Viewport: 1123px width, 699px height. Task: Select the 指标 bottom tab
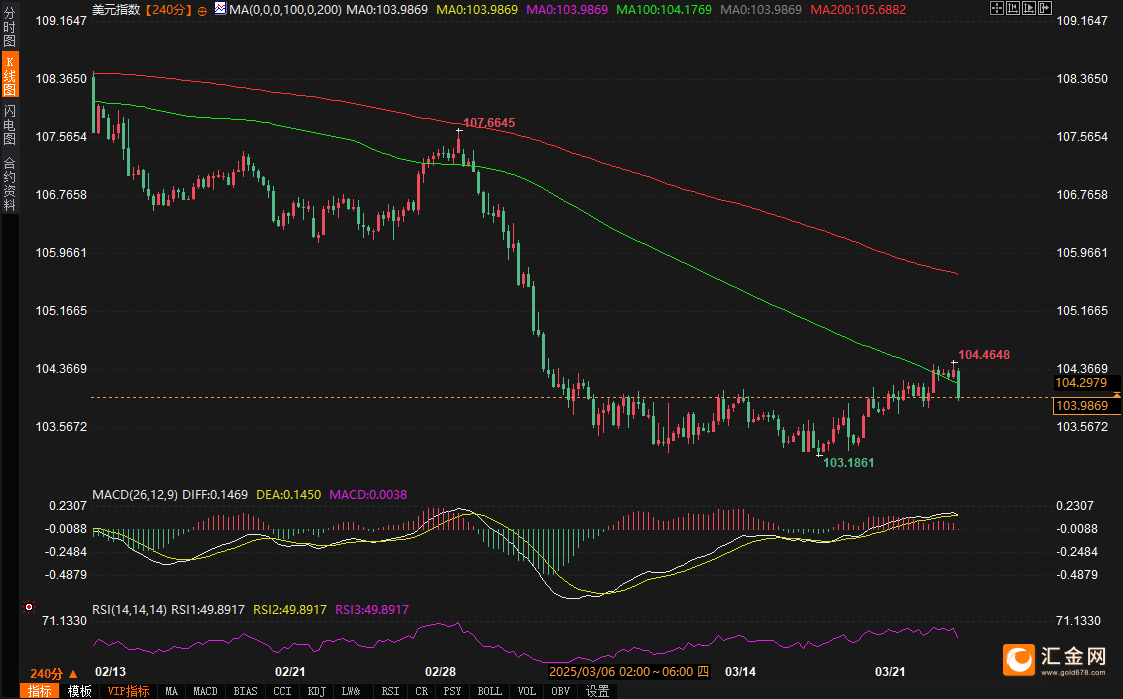[40, 691]
